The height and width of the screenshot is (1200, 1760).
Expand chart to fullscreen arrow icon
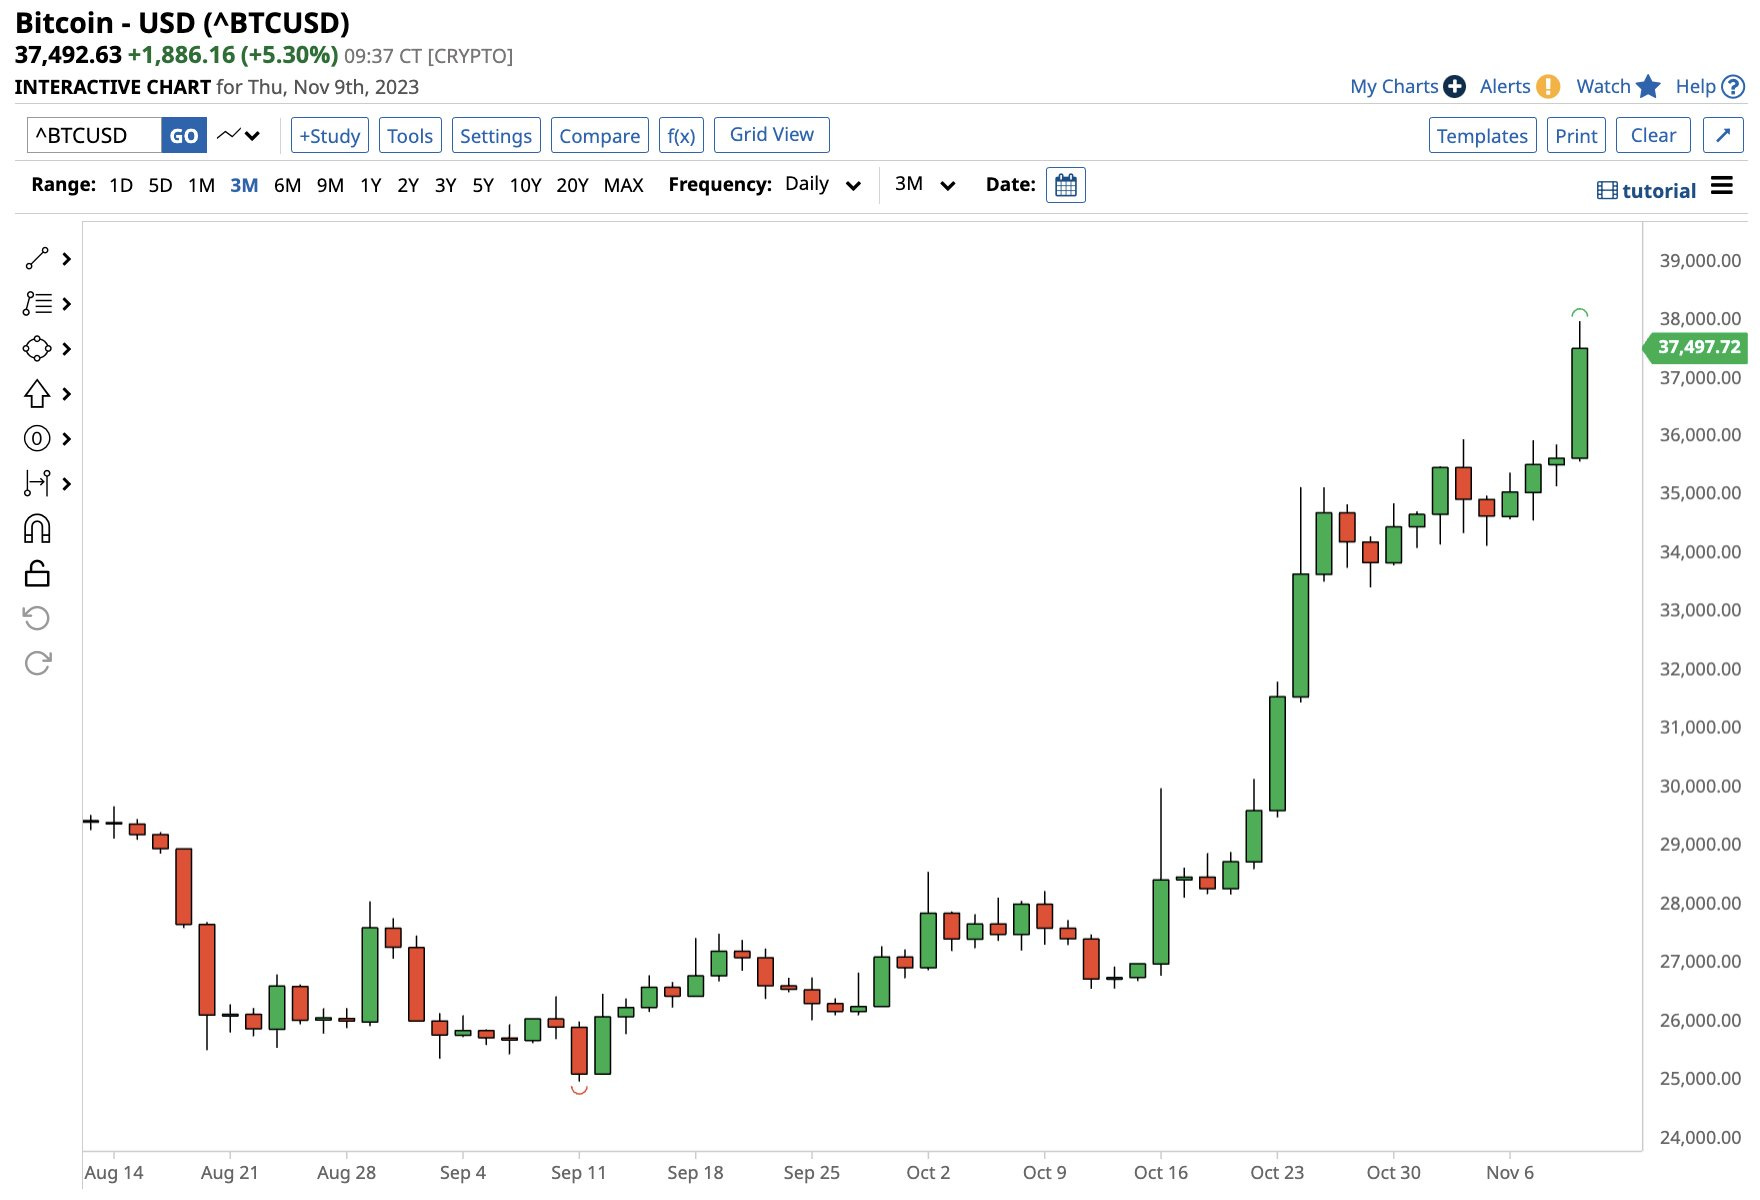point(1722,135)
